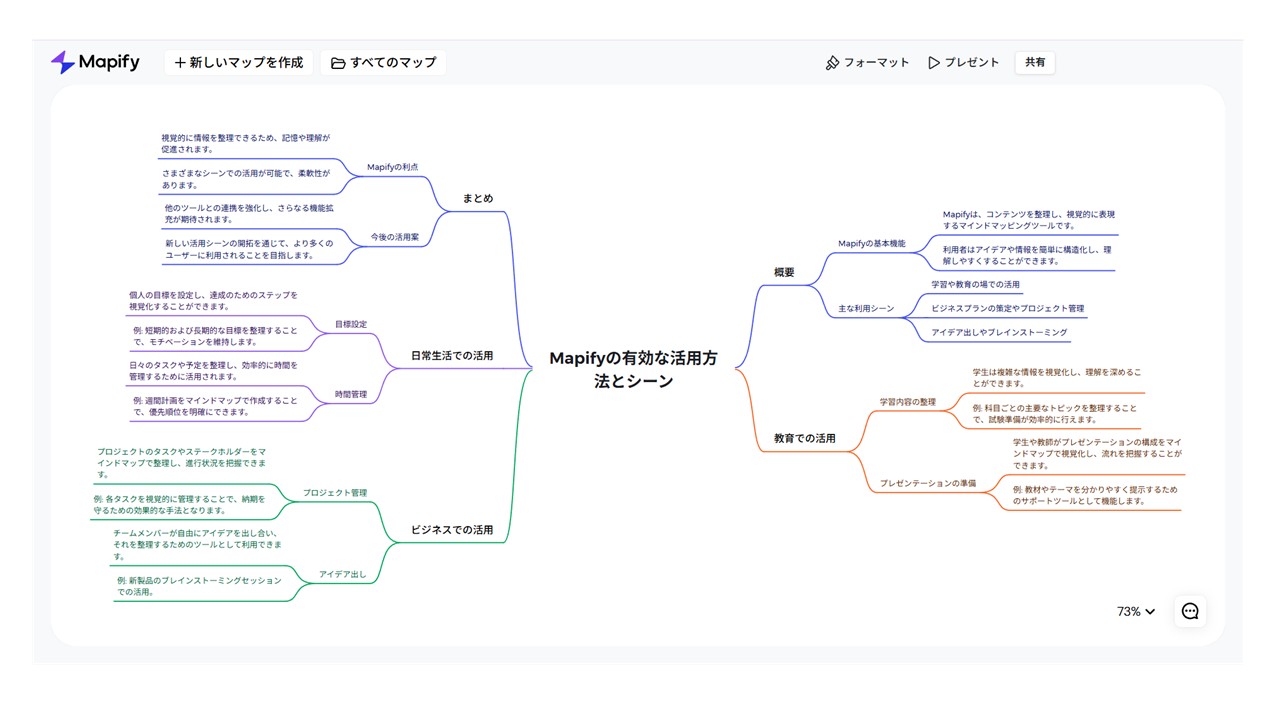Image resolution: width=1280 pixels, height=720 pixels.
Task: Click text starting 利用者はアイデアや情報を簡単に
Action: click(1029, 255)
